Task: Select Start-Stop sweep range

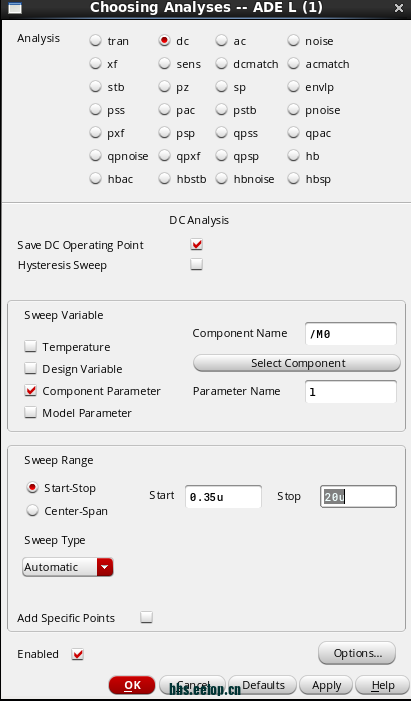Action: click(32, 488)
